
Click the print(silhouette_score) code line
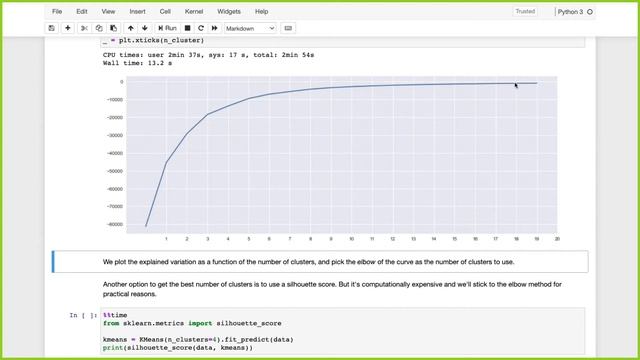178,348
